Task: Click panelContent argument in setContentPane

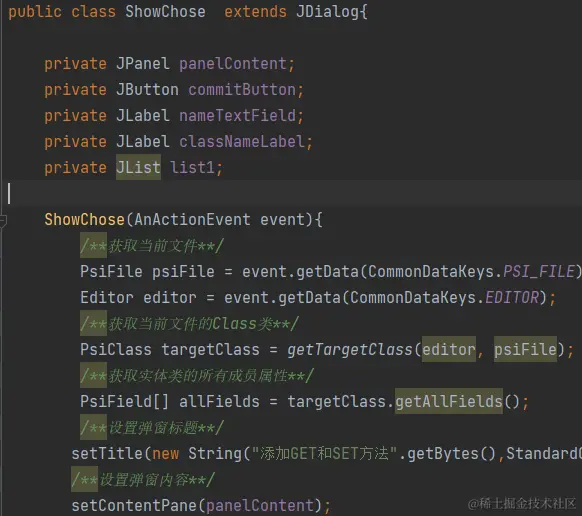Action: [x=259, y=506]
